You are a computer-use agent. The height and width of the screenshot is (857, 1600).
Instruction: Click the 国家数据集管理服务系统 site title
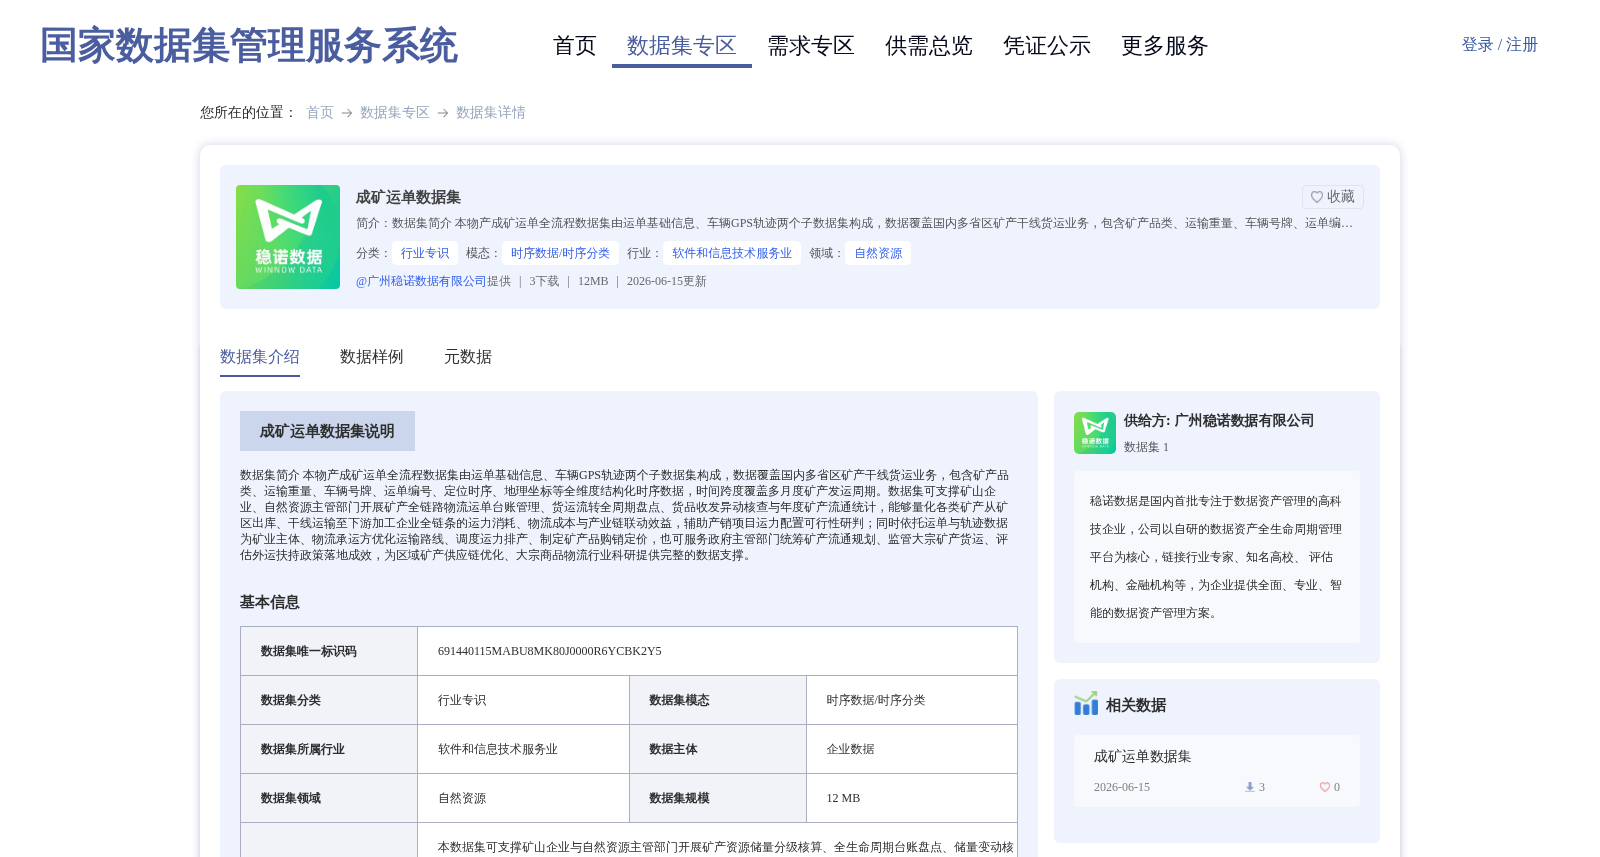coord(248,46)
